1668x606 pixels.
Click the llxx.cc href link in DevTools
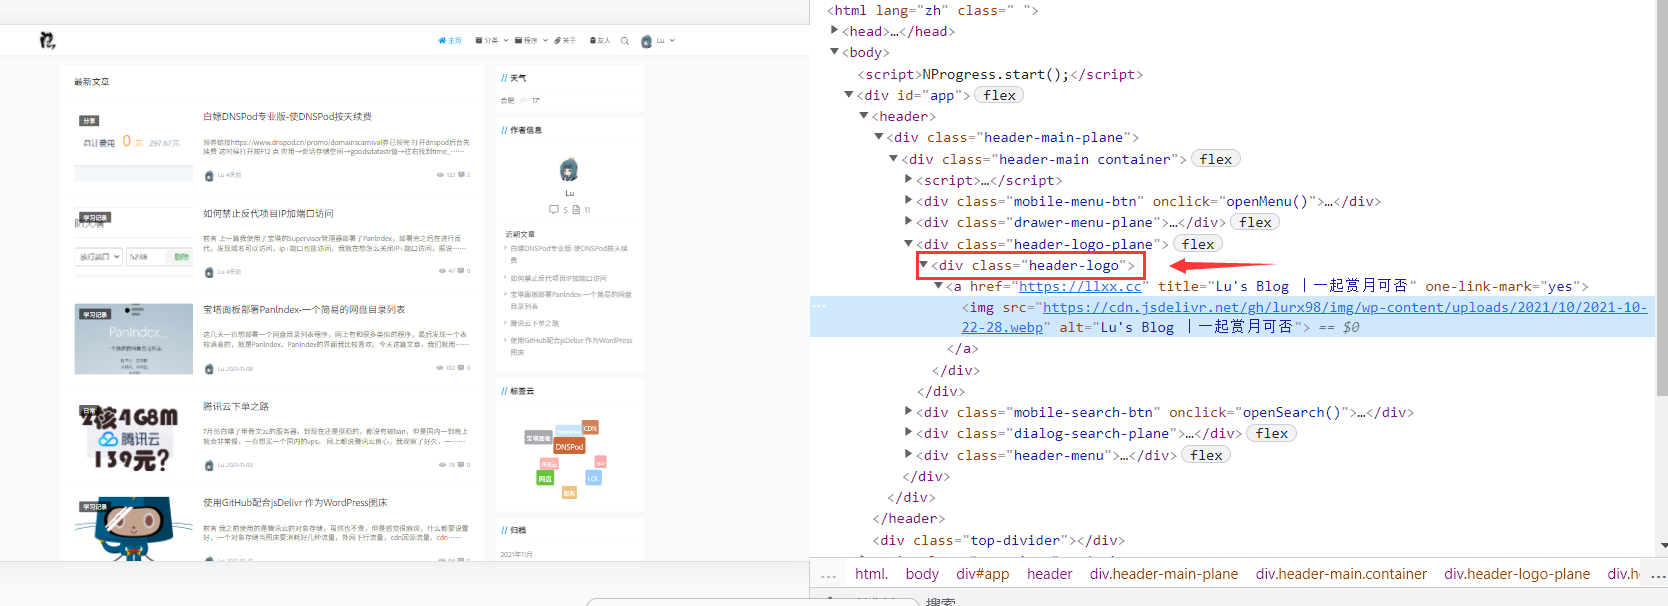1080,286
